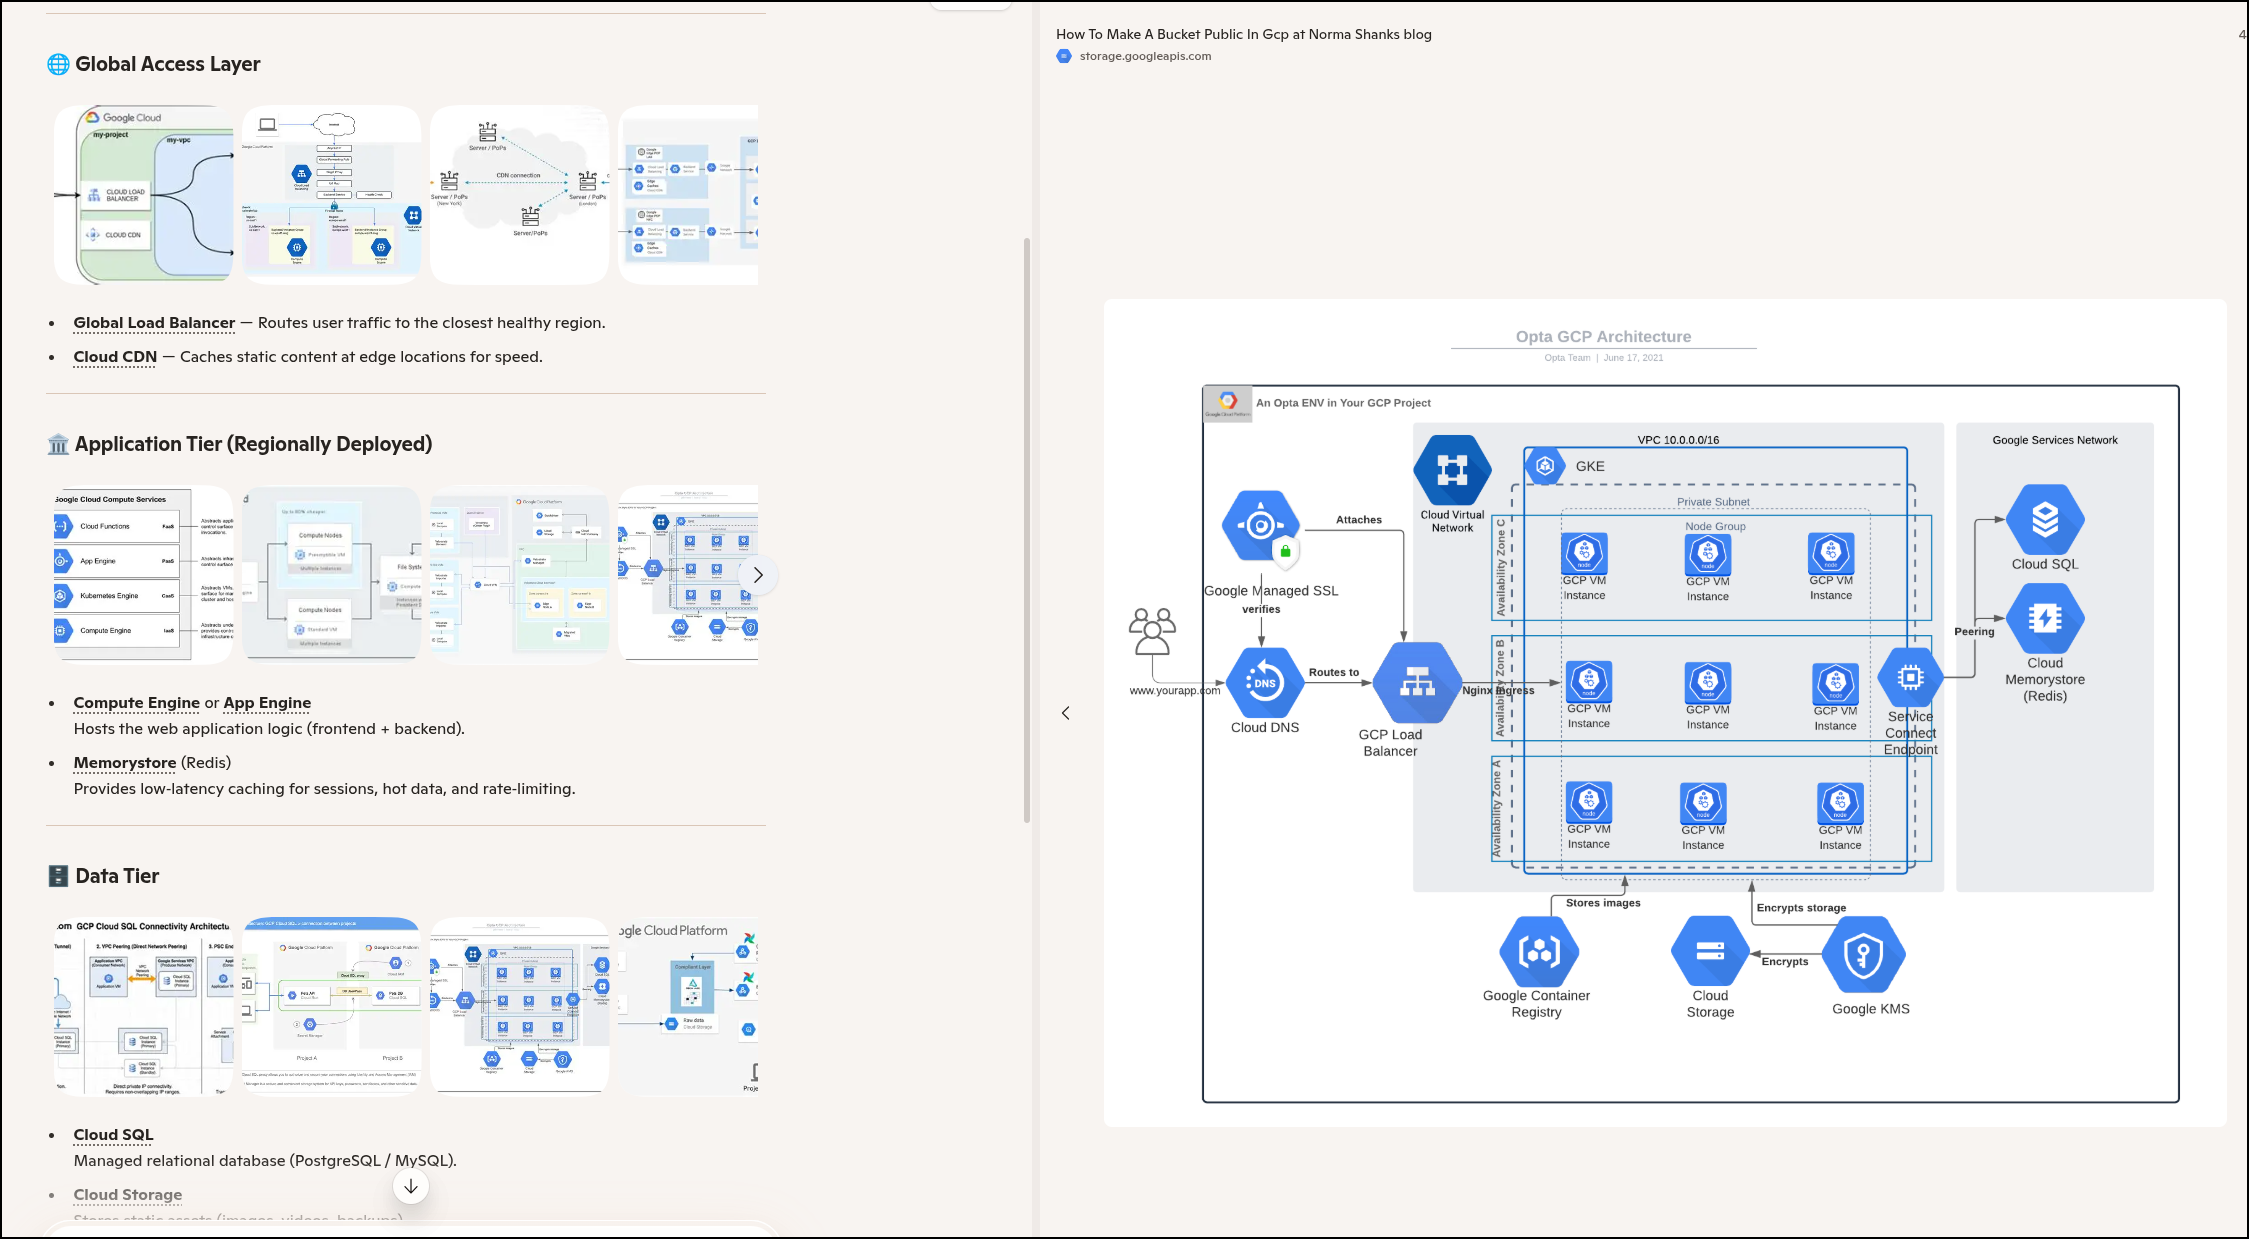2249x1239 pixels.
Task: Click the Stores images label
Action: tap(1603, 903)
